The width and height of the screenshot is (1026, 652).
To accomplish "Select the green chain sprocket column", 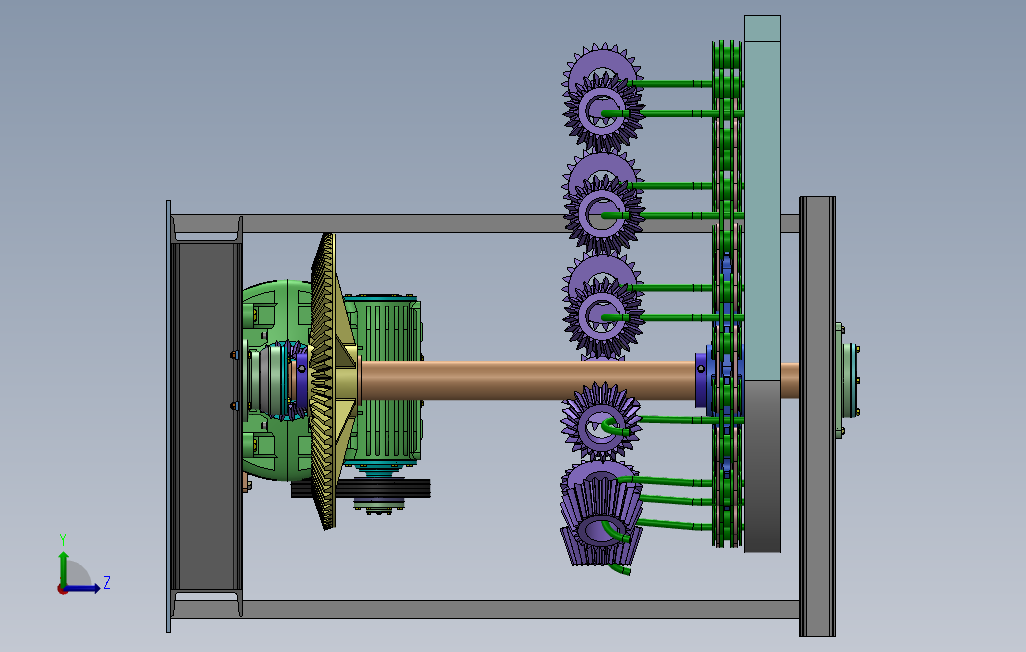I will [727, 295].
